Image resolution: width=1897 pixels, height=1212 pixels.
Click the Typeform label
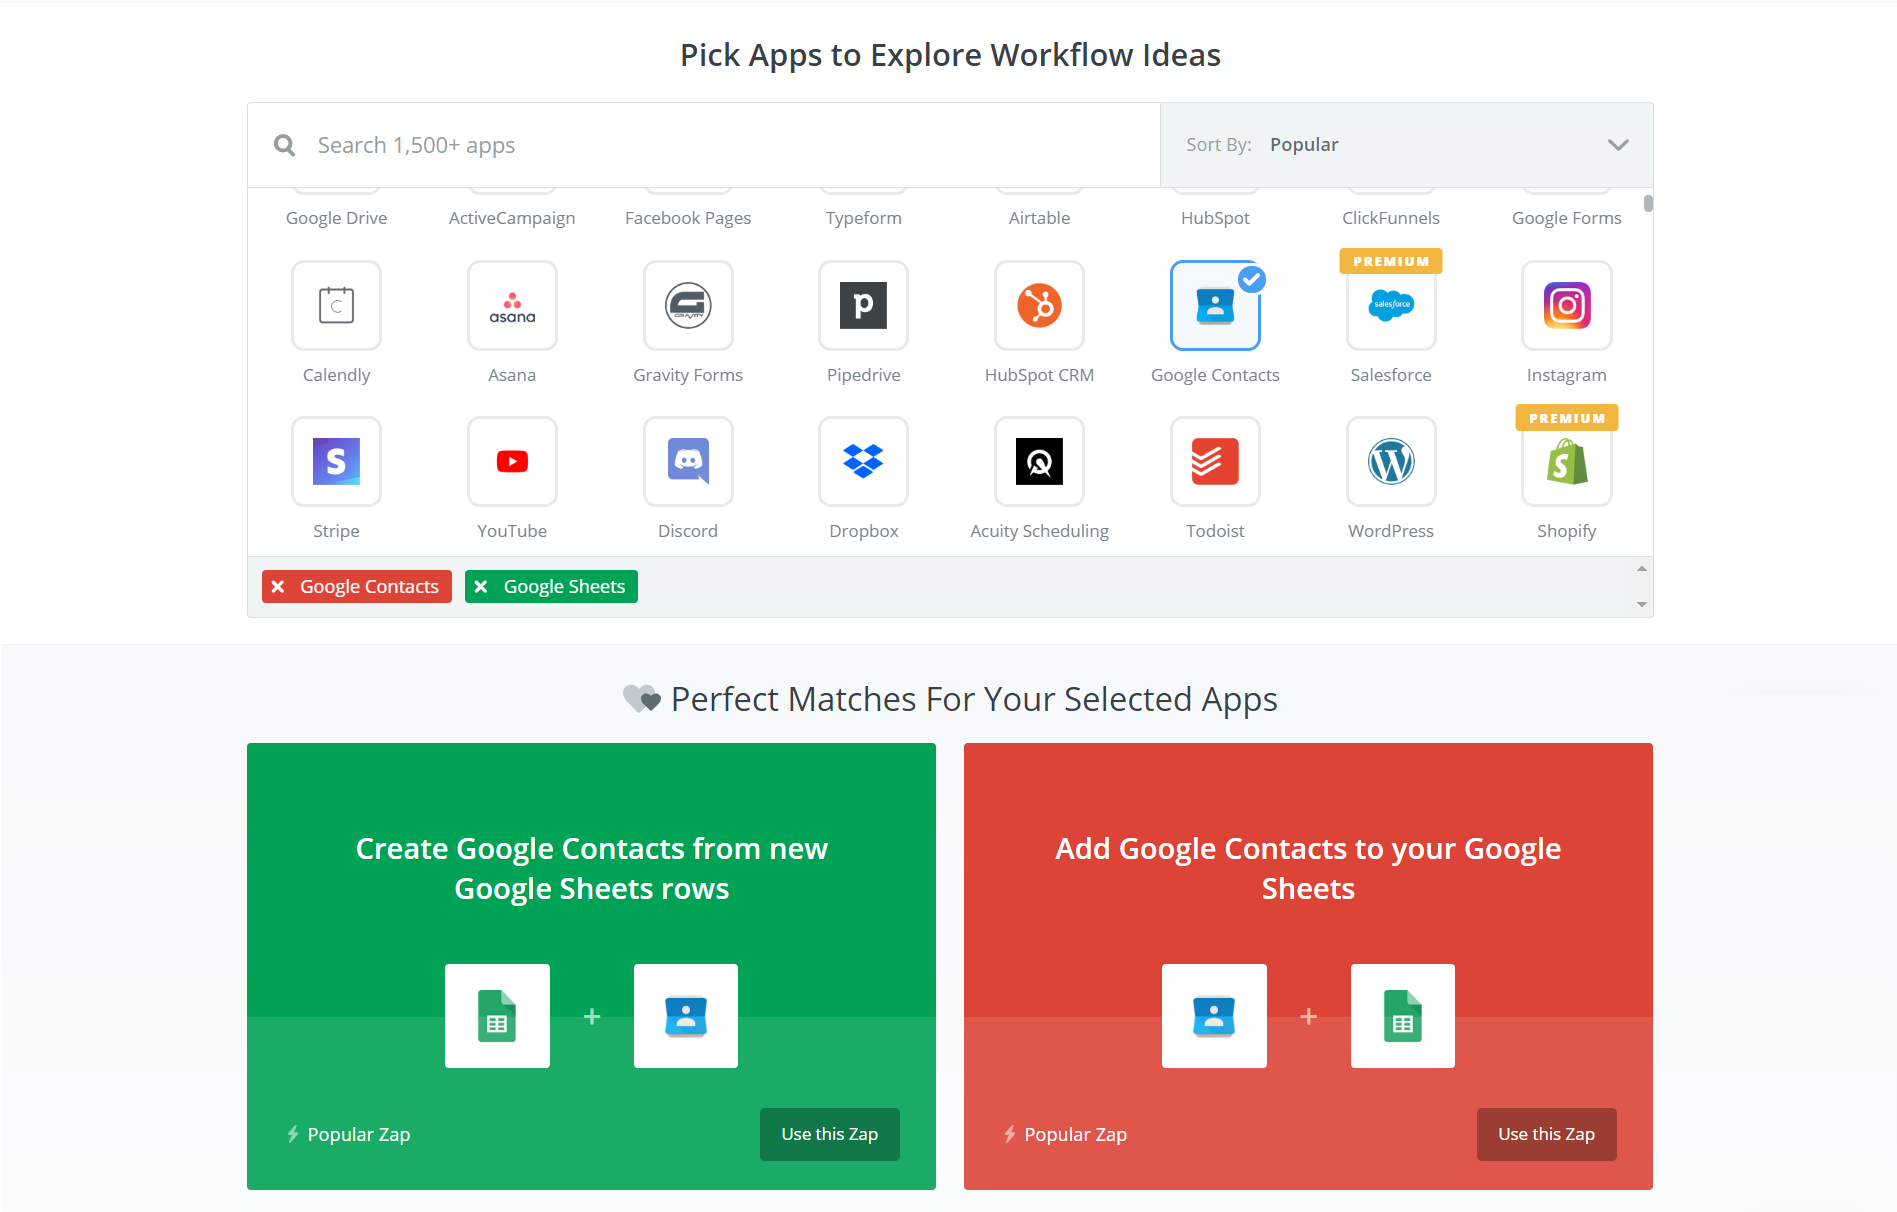[x=863, y=218]
